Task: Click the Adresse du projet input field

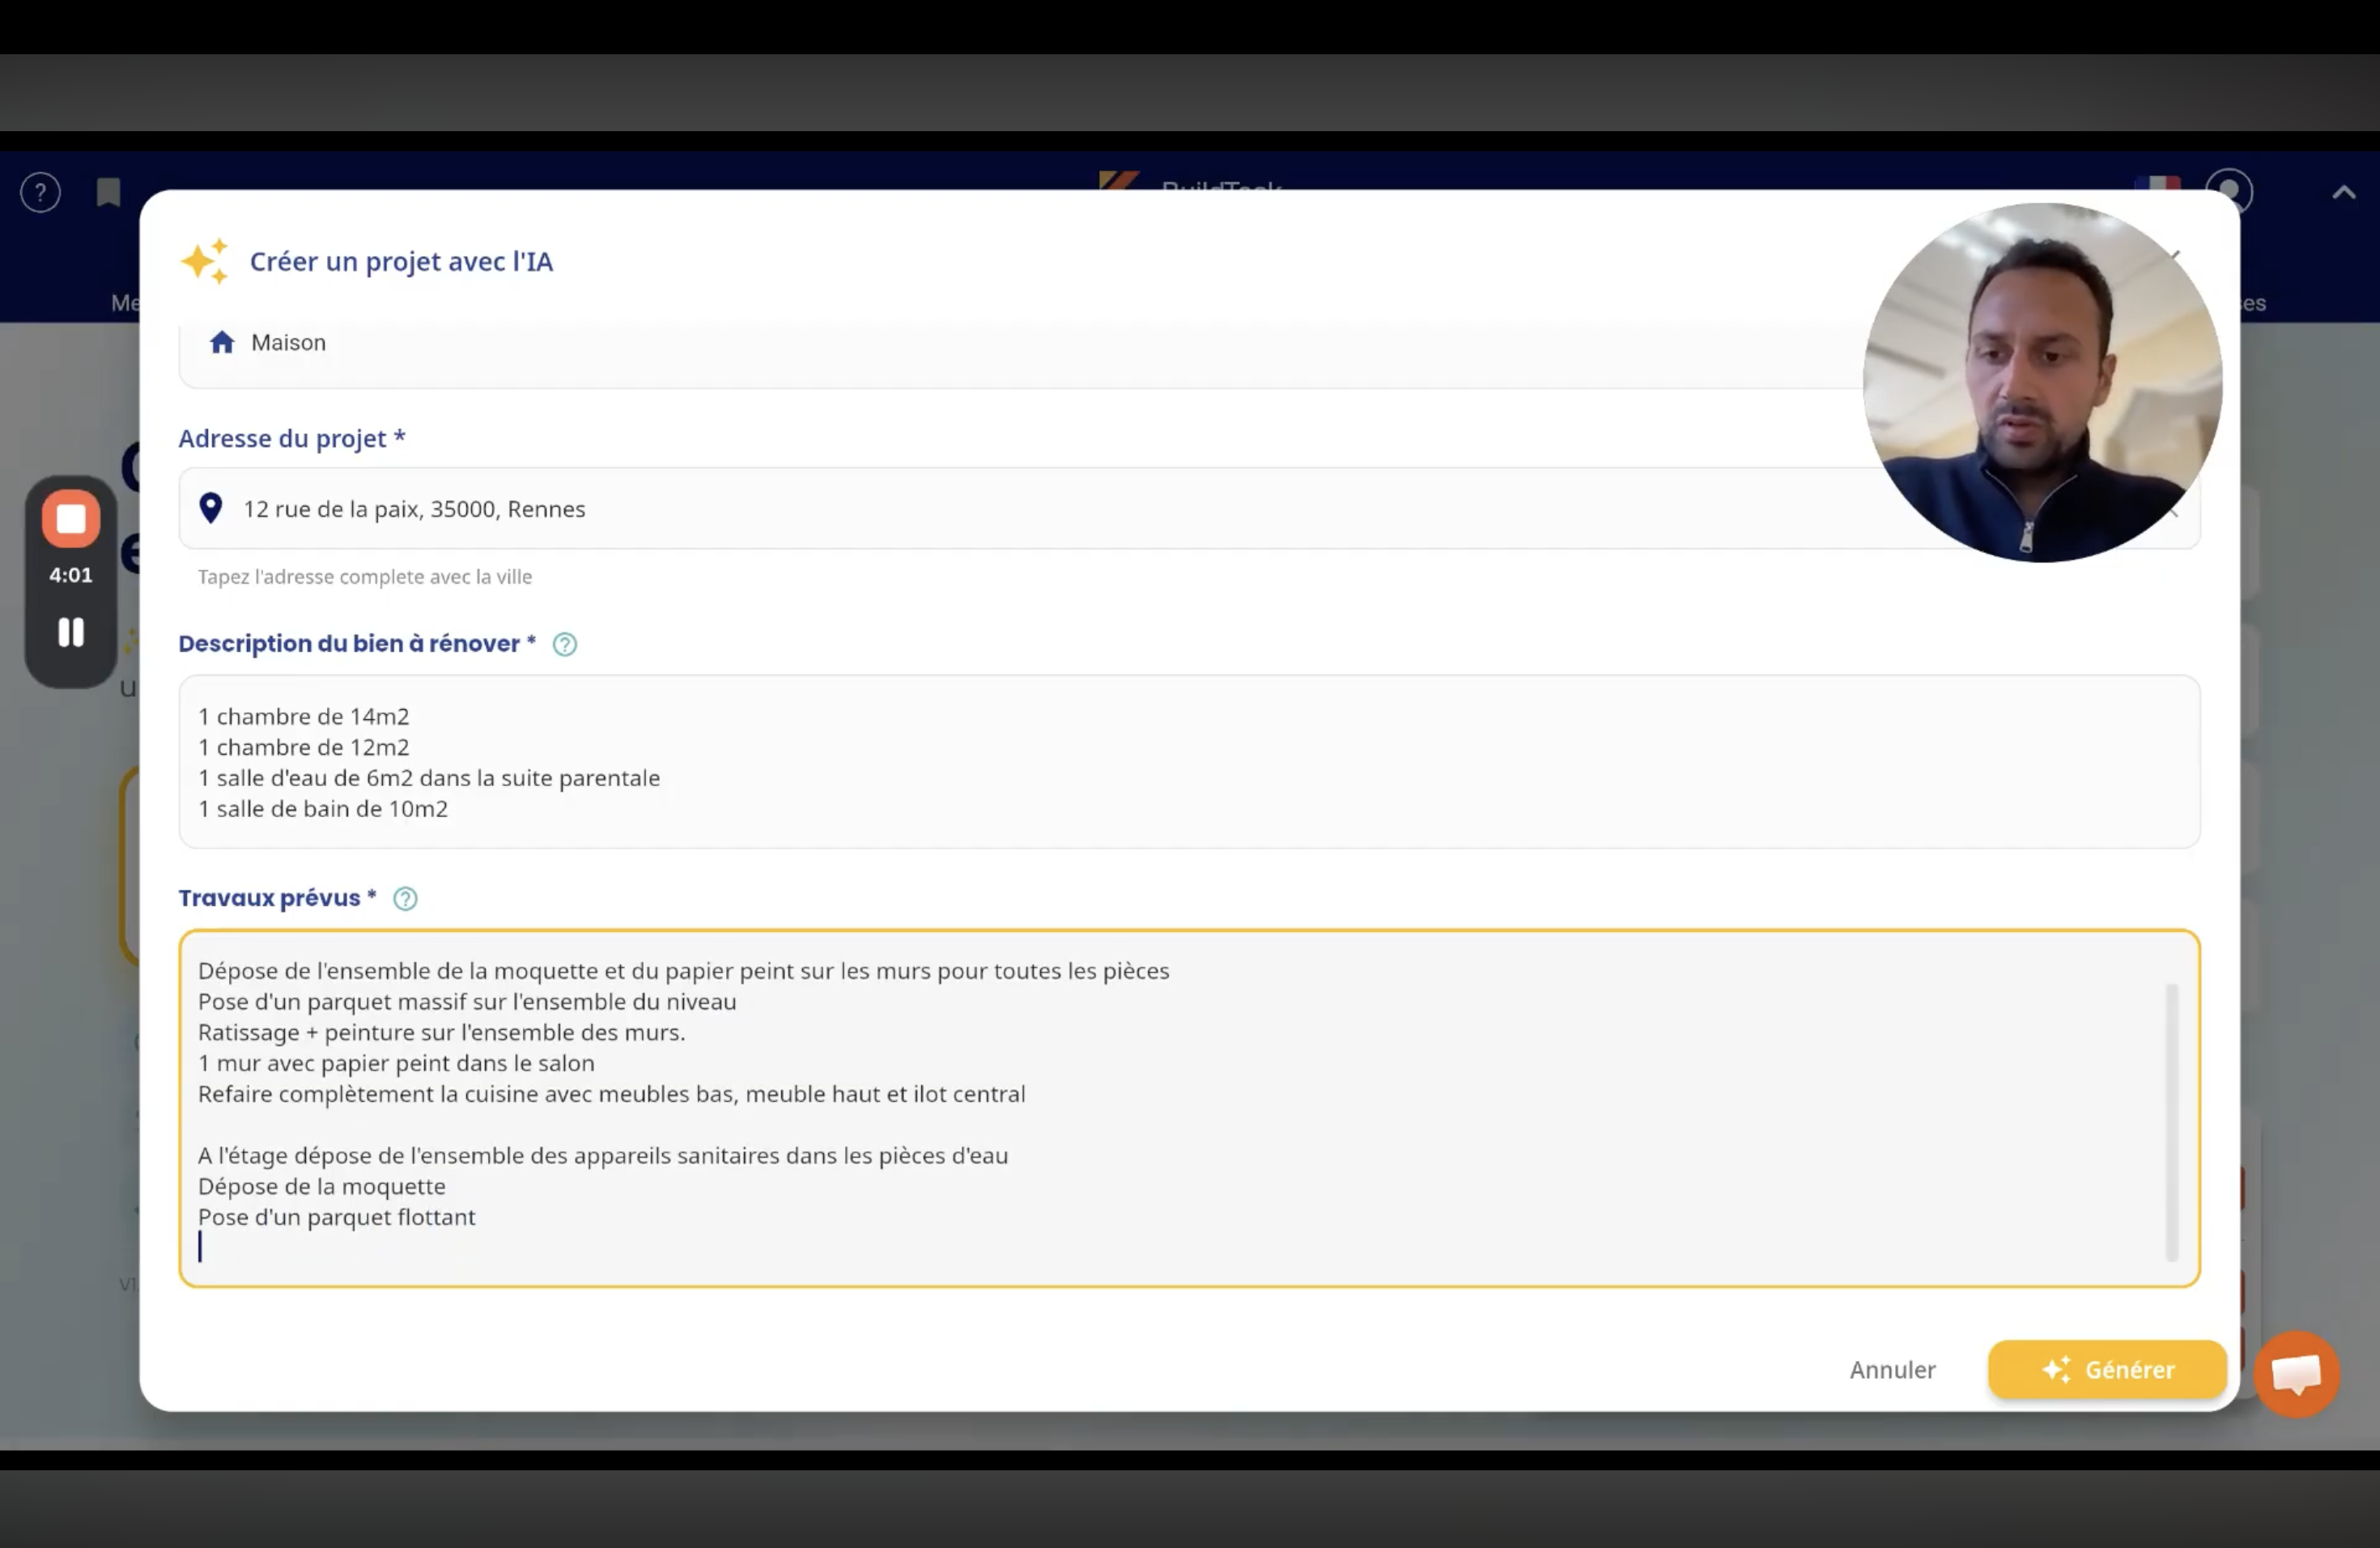Action: tap(1000, 509)
